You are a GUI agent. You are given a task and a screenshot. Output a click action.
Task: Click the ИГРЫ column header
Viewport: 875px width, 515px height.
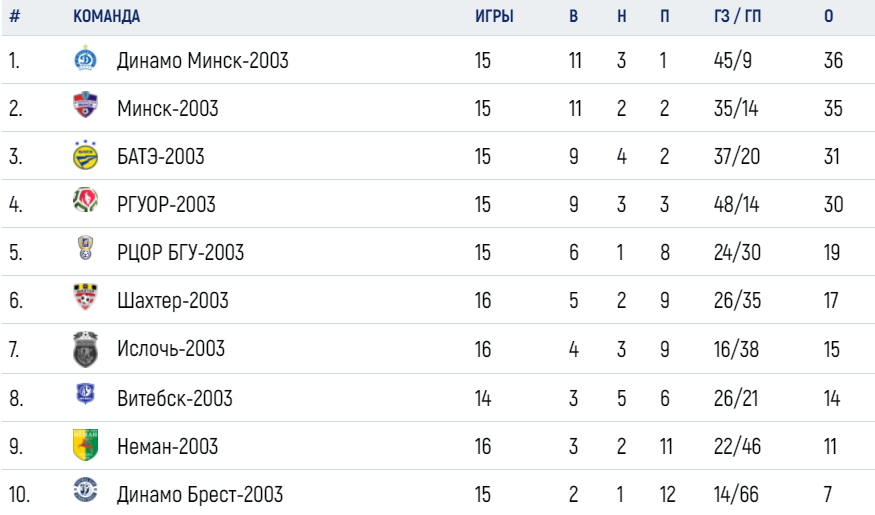click(x=494, y=16)
